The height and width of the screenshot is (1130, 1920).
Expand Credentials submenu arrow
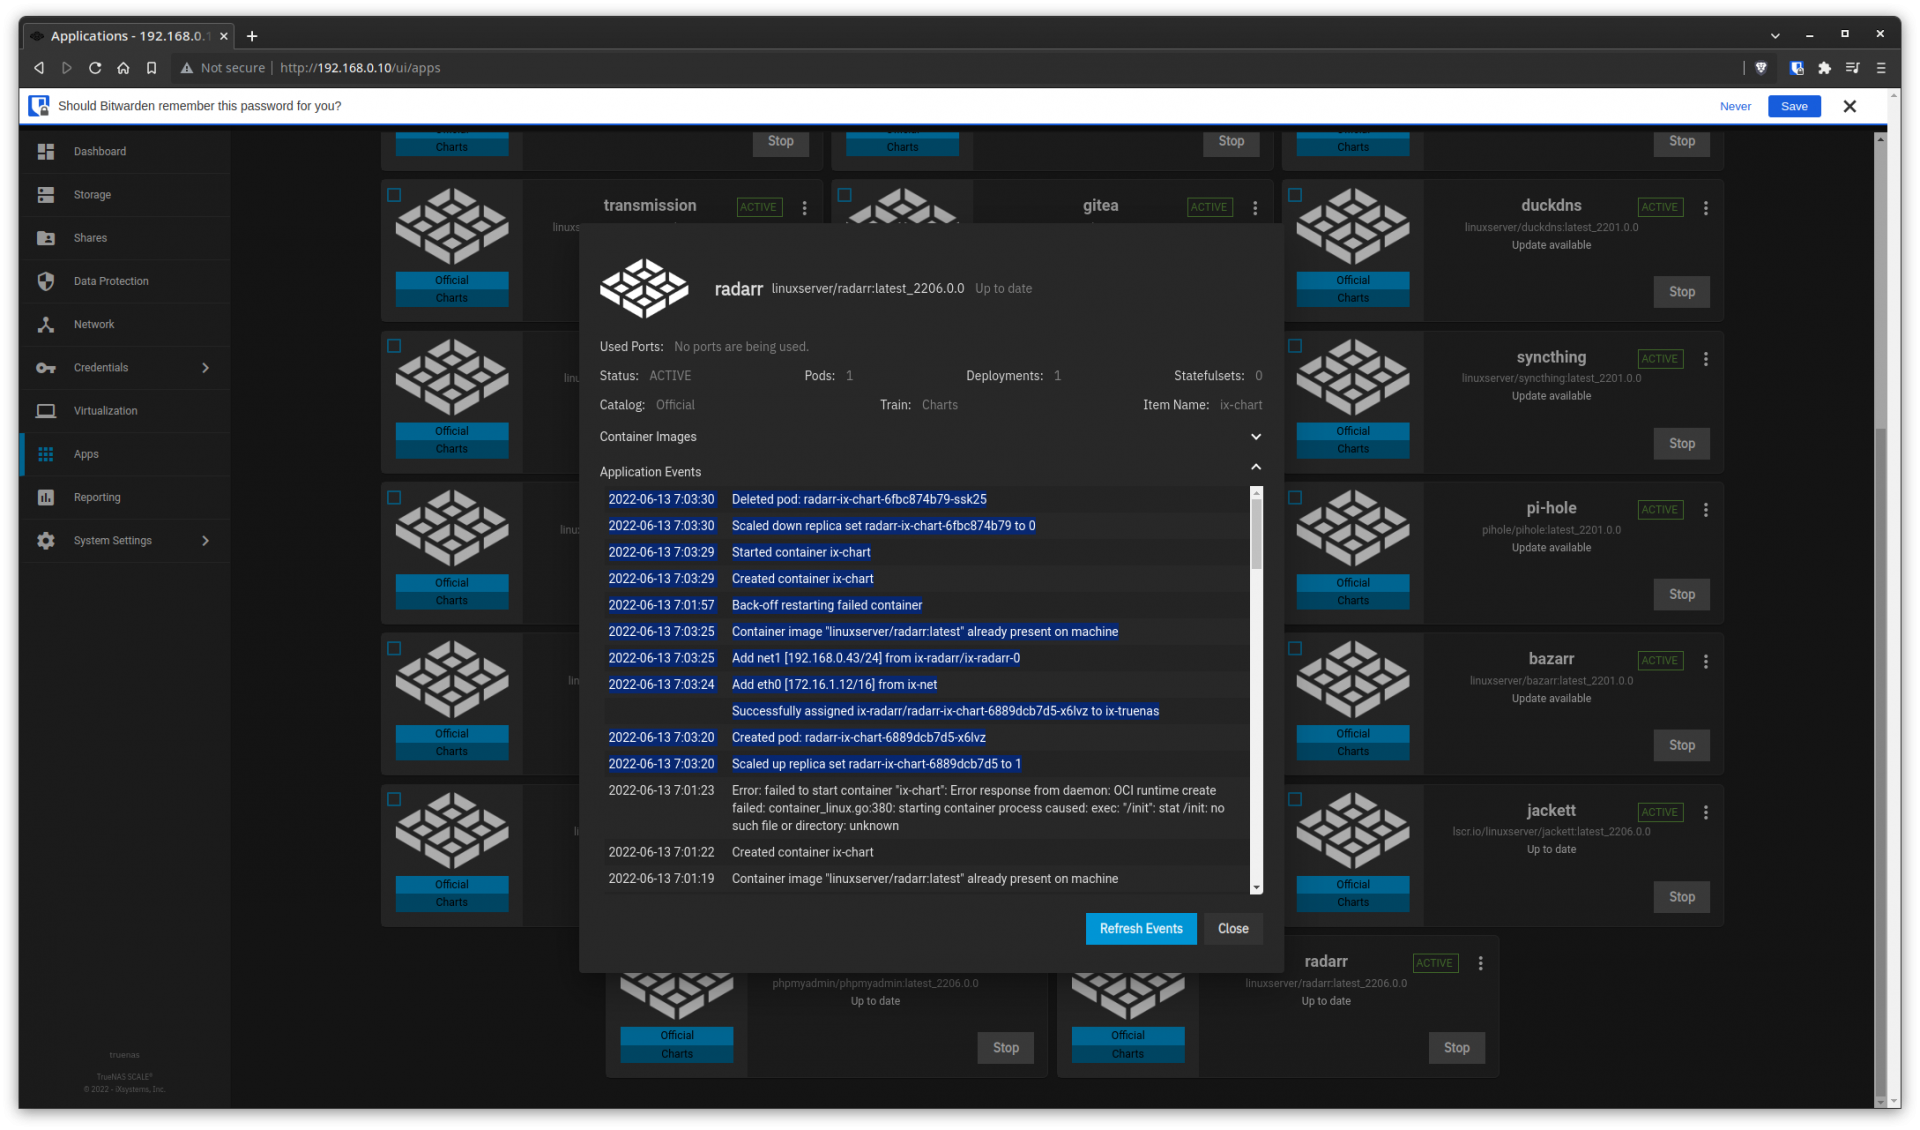click(x=206, y=368)
